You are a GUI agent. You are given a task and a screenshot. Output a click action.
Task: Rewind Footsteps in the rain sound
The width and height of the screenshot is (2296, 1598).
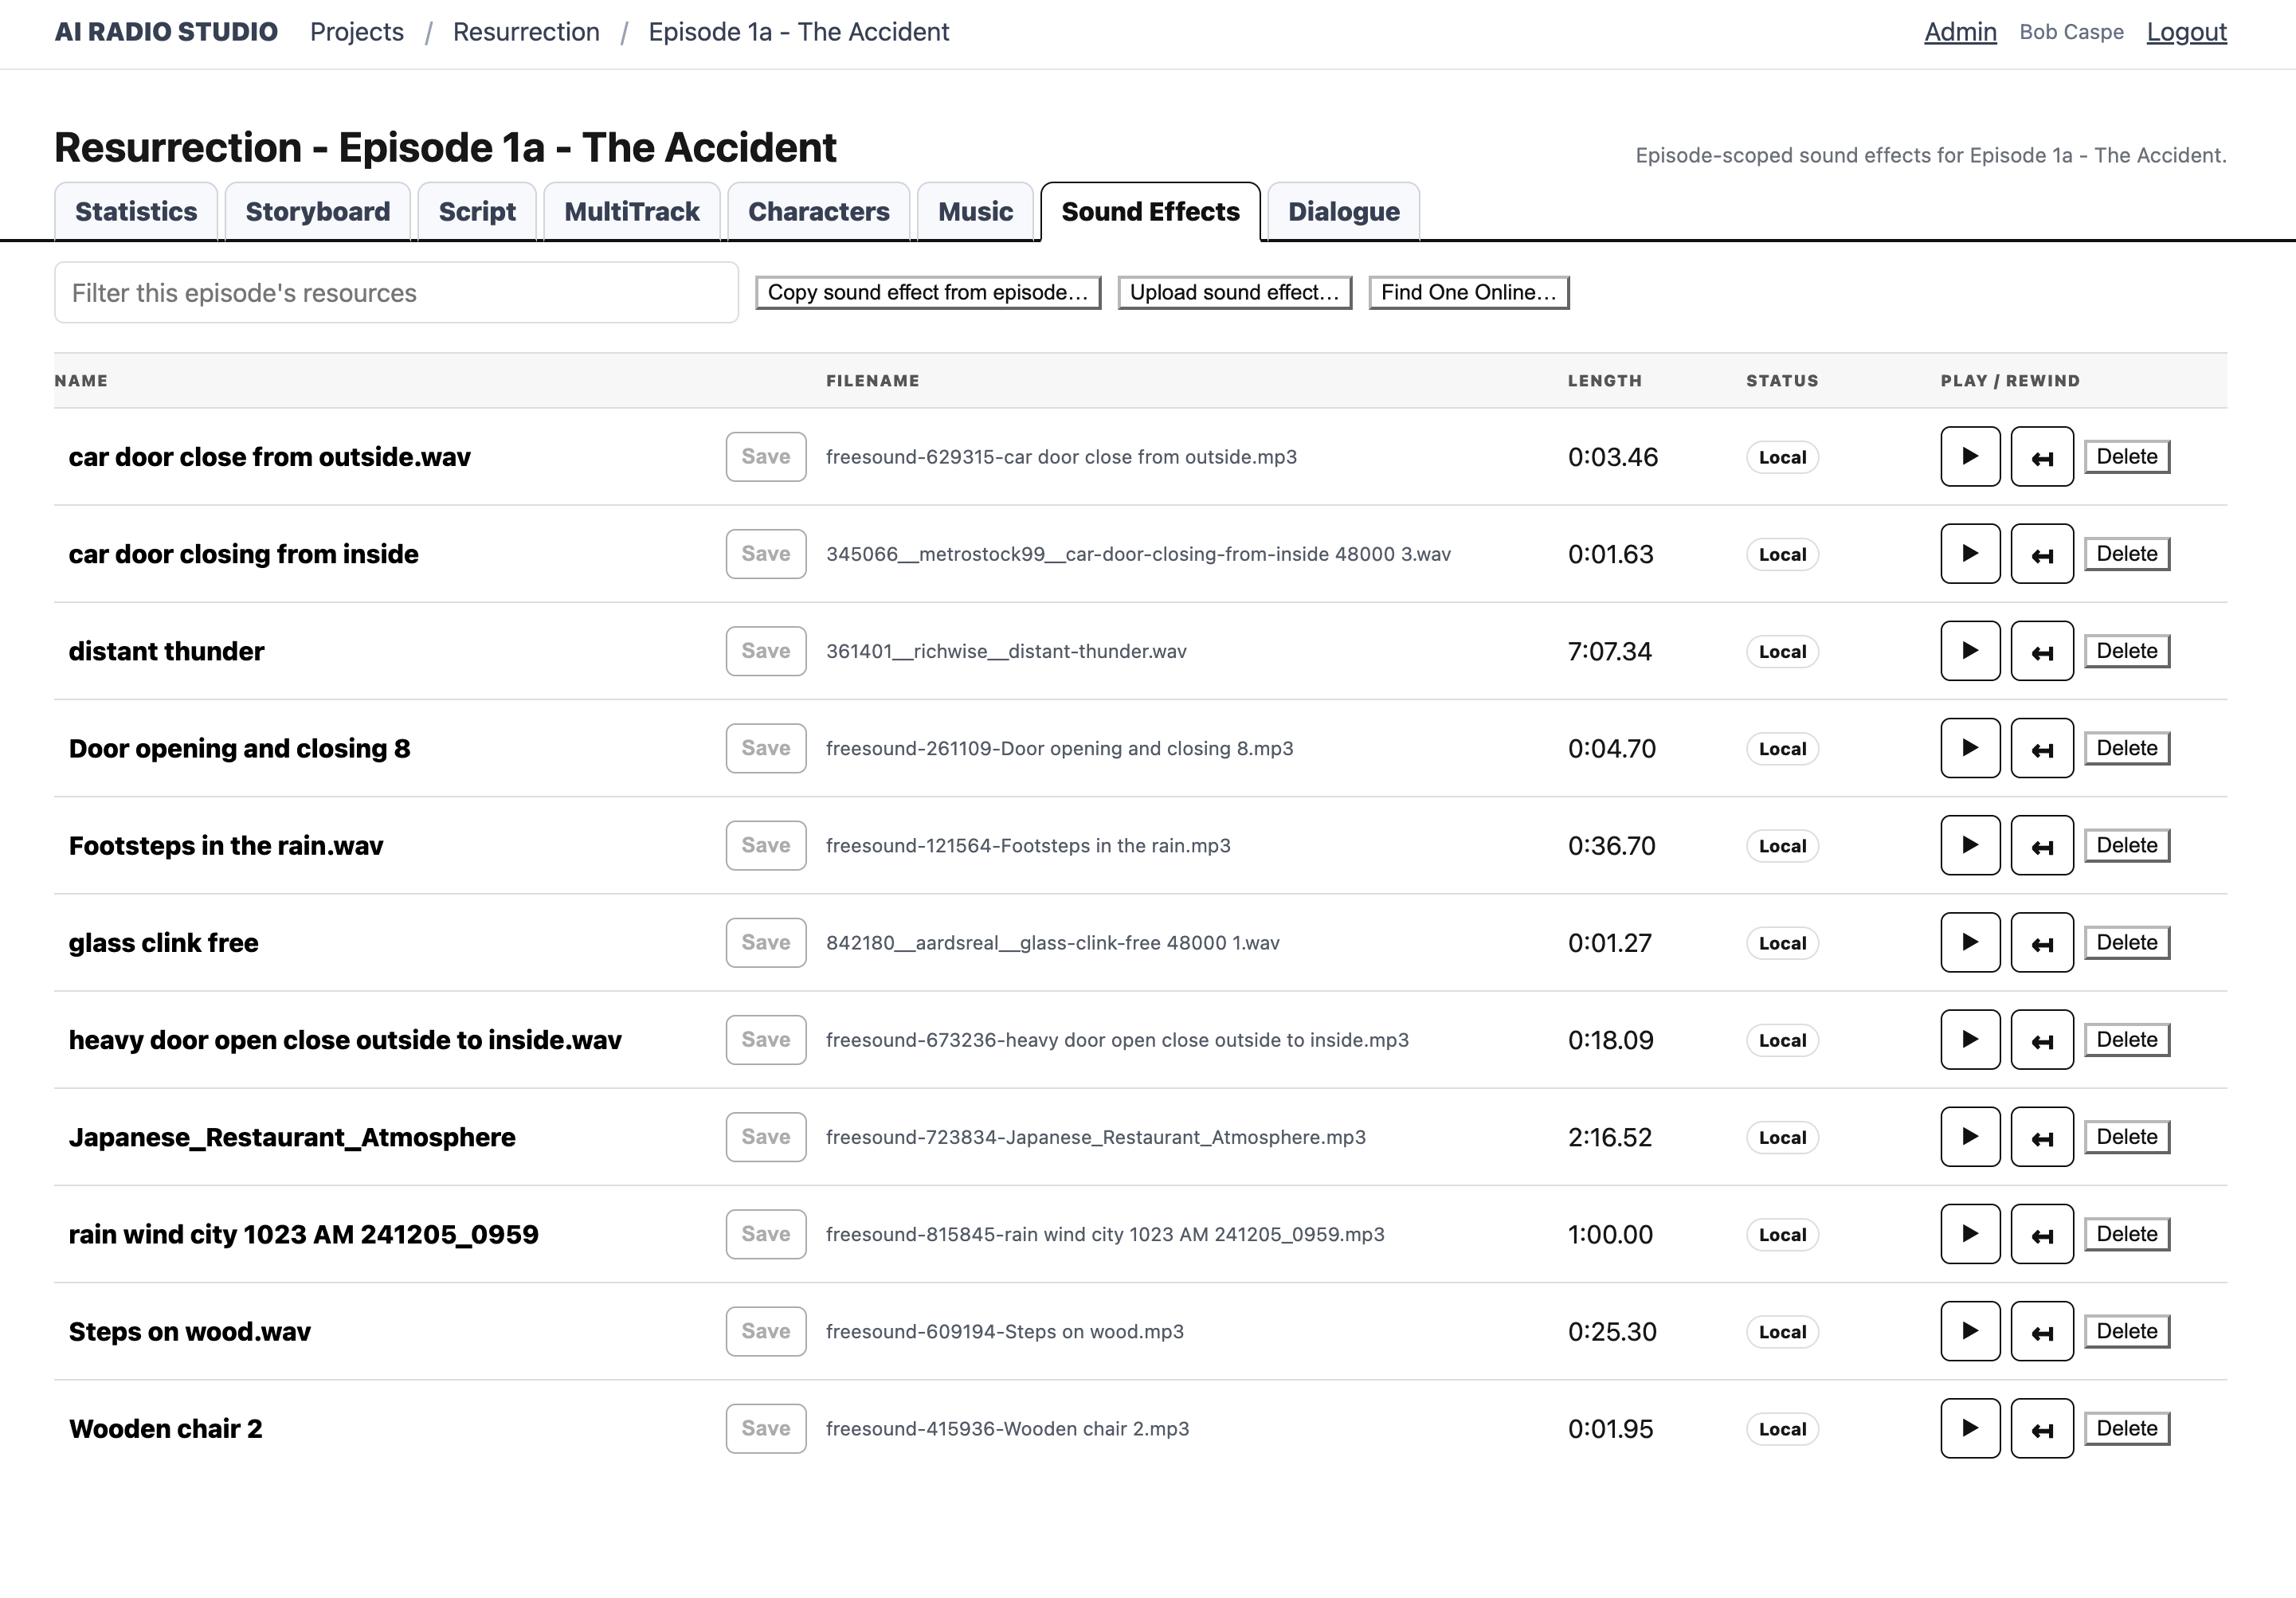coord(2042,845)
